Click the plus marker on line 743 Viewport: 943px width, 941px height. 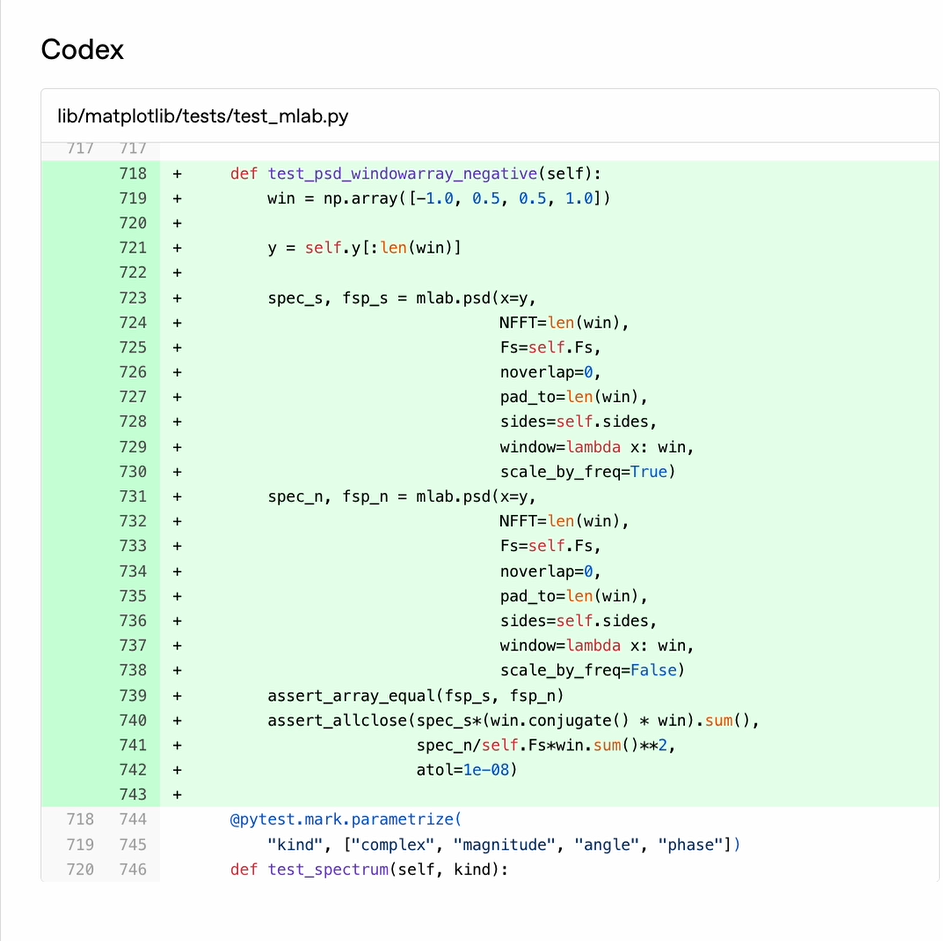click(177, 795)
